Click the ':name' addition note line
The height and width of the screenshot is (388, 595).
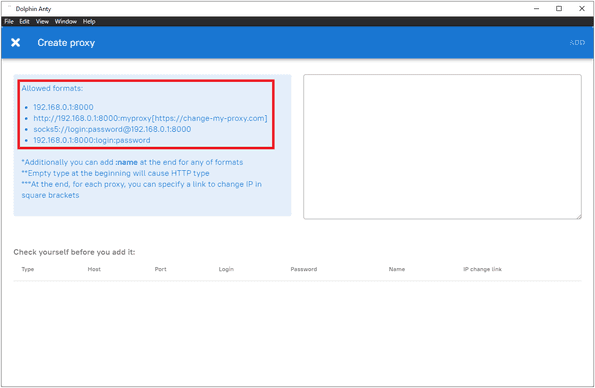132,162
